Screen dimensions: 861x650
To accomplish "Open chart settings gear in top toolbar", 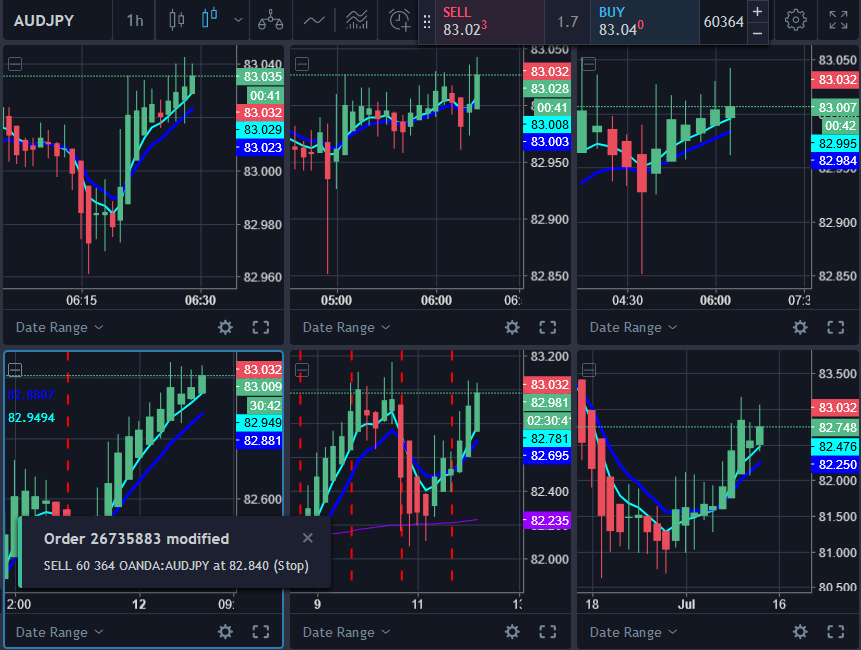I will pyautogui.click(x=796, y=20).
